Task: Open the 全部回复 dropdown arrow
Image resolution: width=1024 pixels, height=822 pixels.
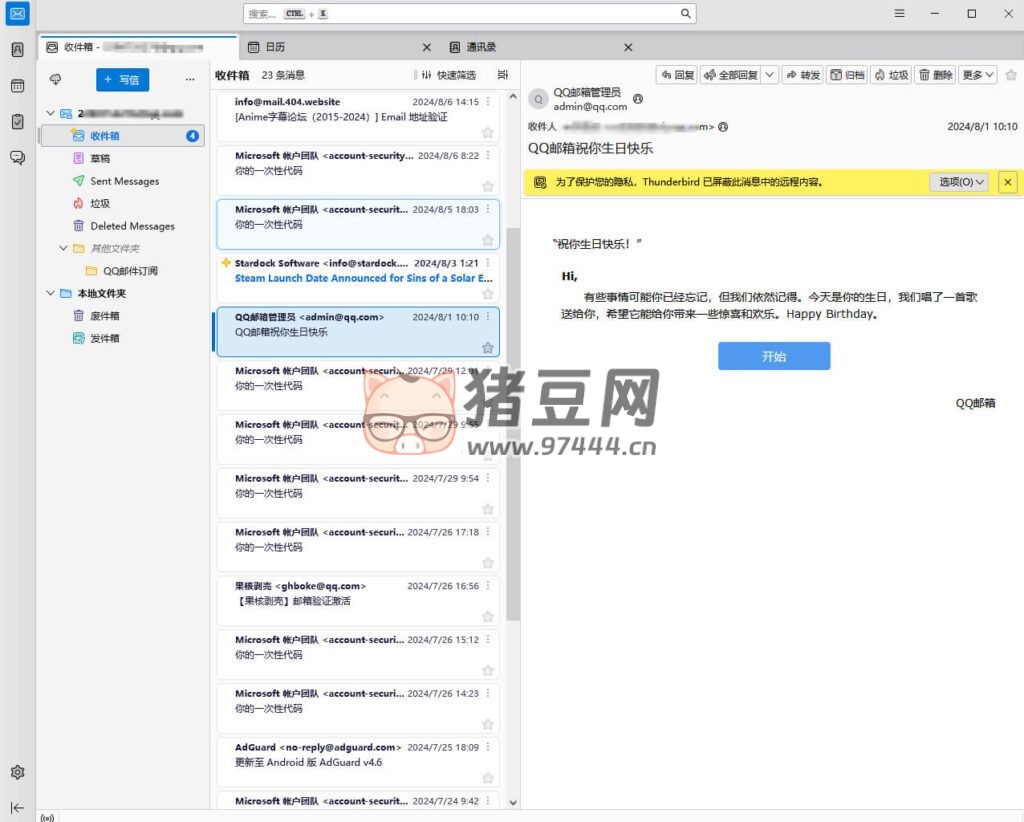Action: point(769,75)
